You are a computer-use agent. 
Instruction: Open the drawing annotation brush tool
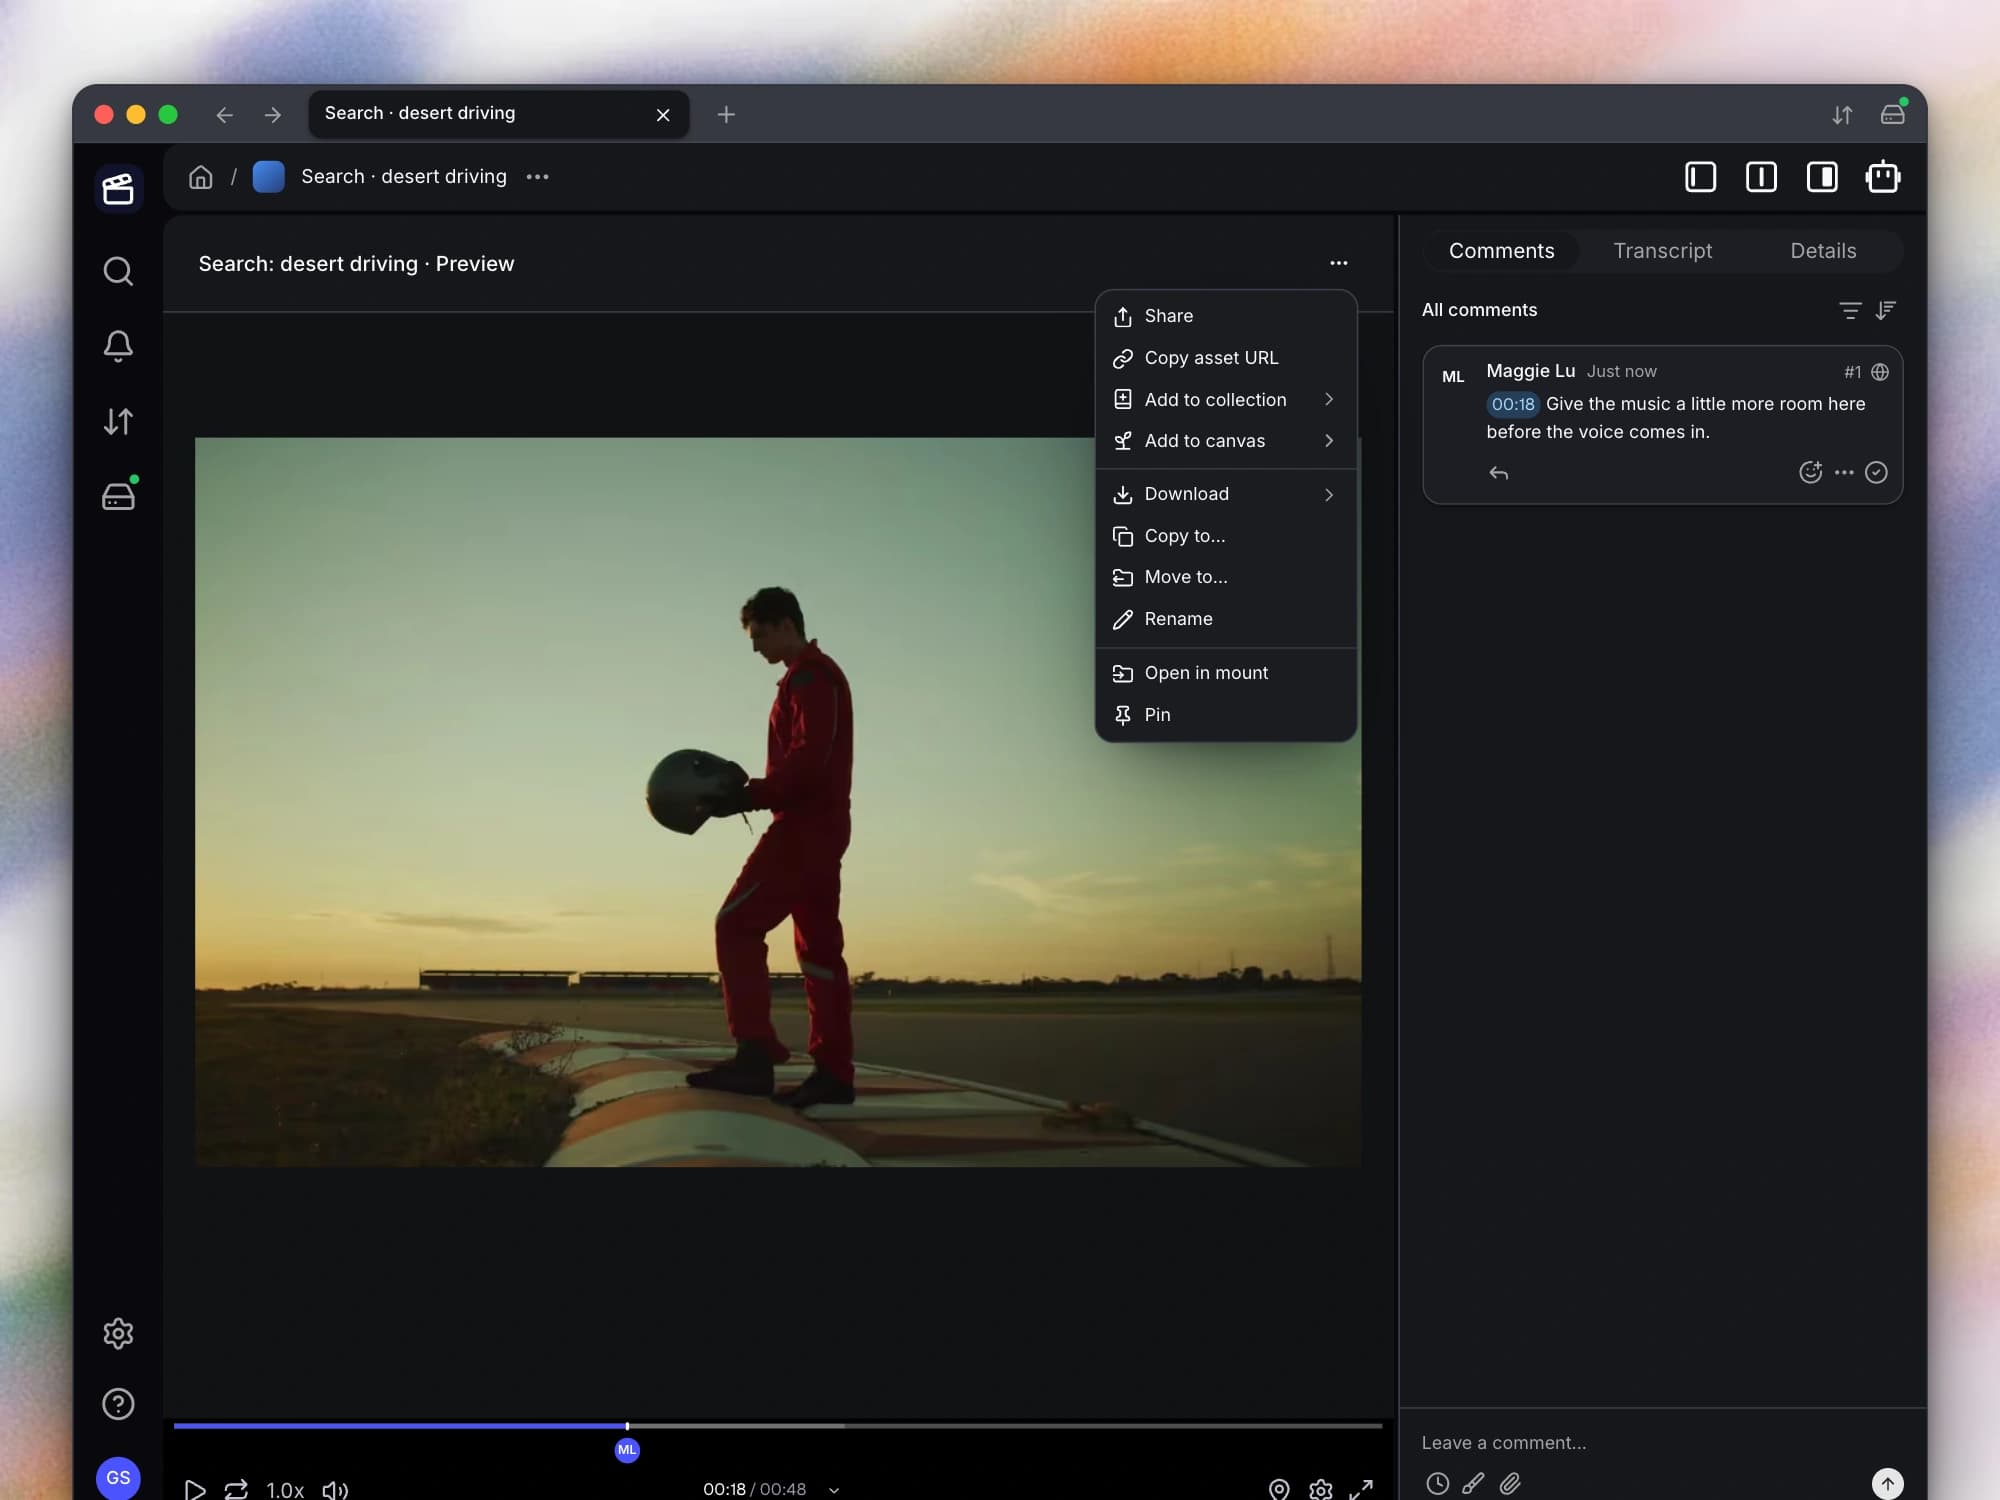(x=1473, y=1483)
